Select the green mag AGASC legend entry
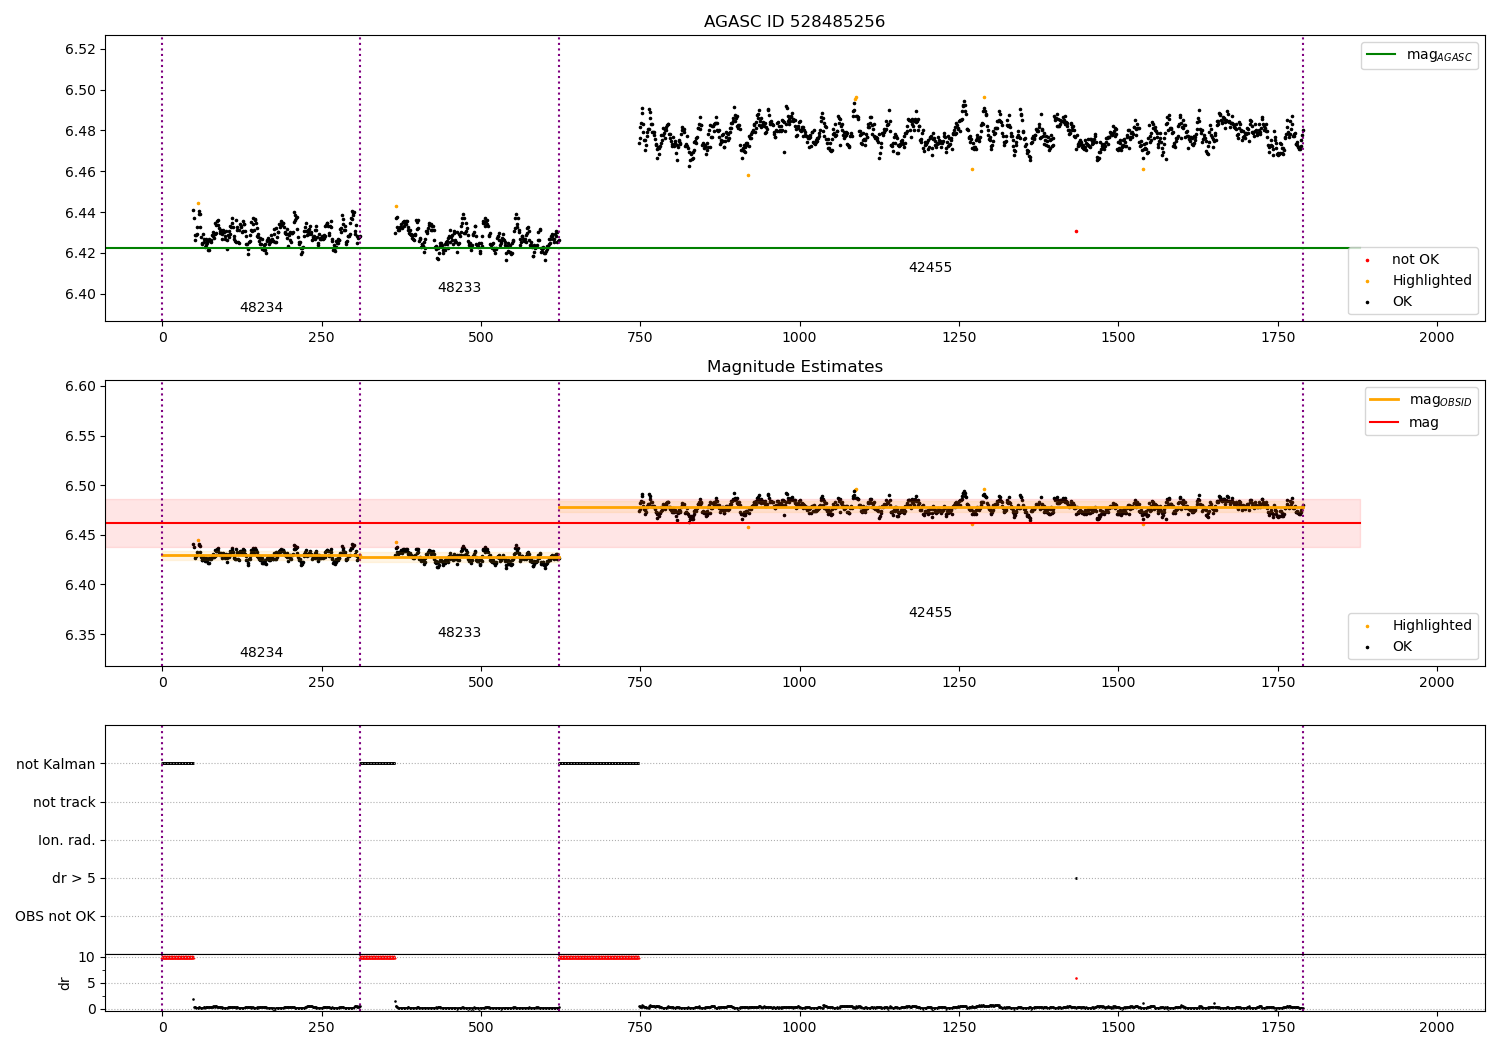 1419,55
